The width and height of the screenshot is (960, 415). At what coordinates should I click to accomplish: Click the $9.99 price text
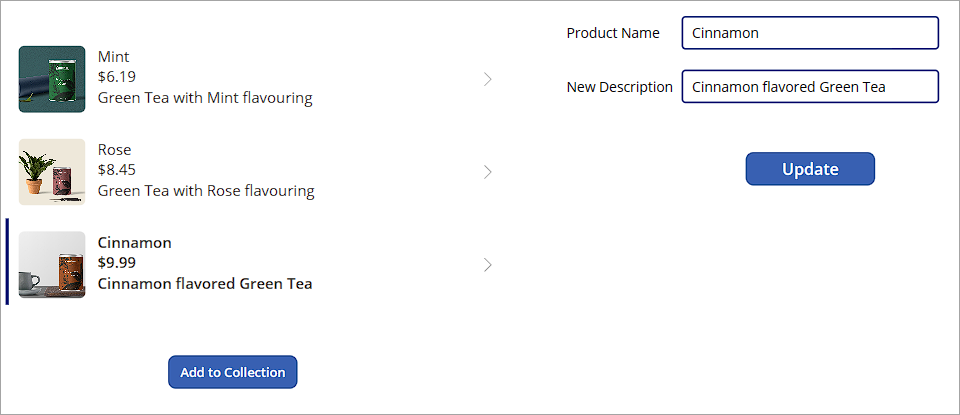point(117,263)
